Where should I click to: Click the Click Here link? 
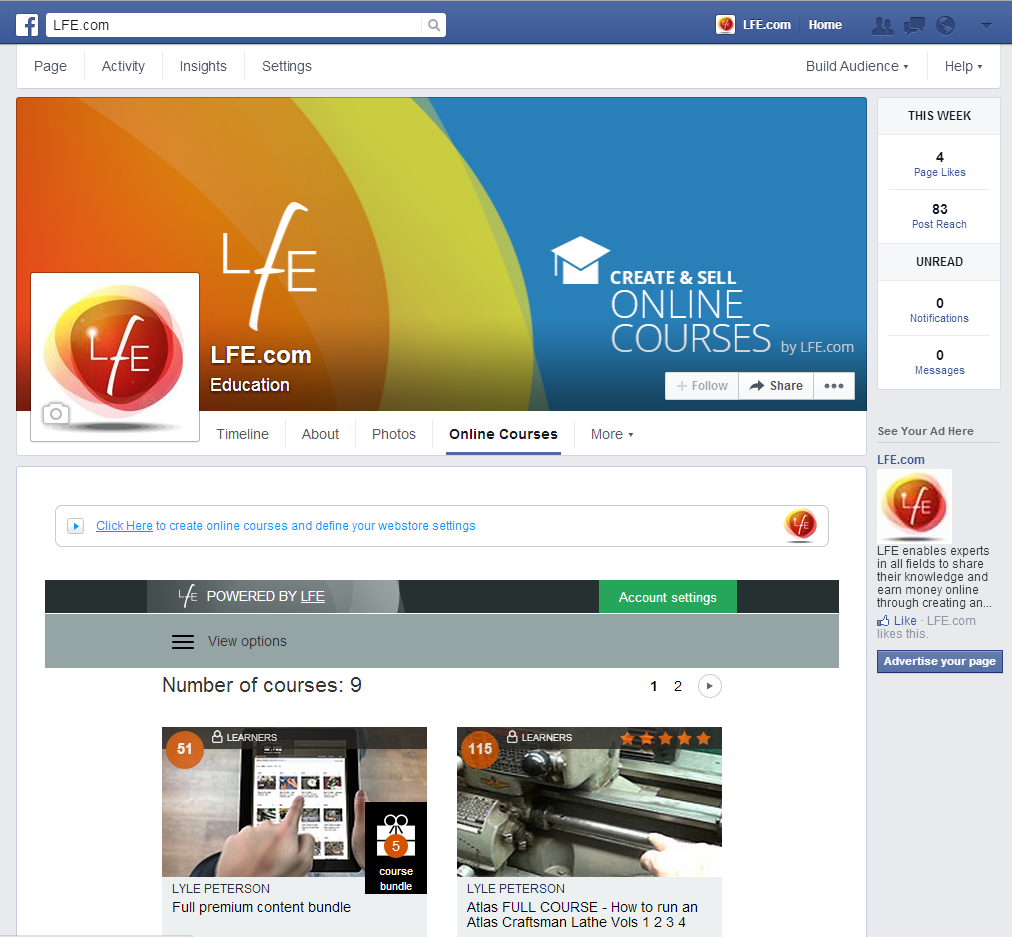click(125, 526)
